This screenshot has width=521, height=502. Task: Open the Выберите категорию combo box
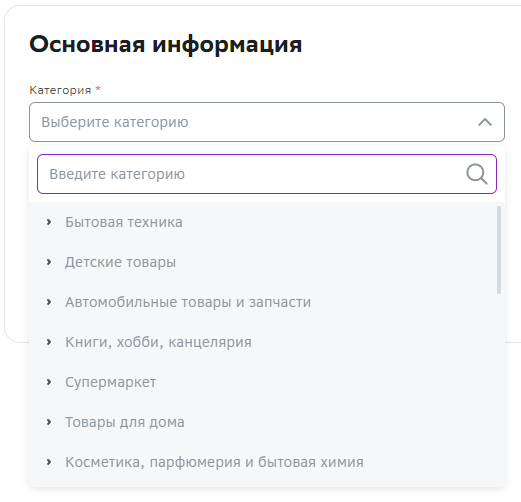pyautogui.click(x=267, y=122)
